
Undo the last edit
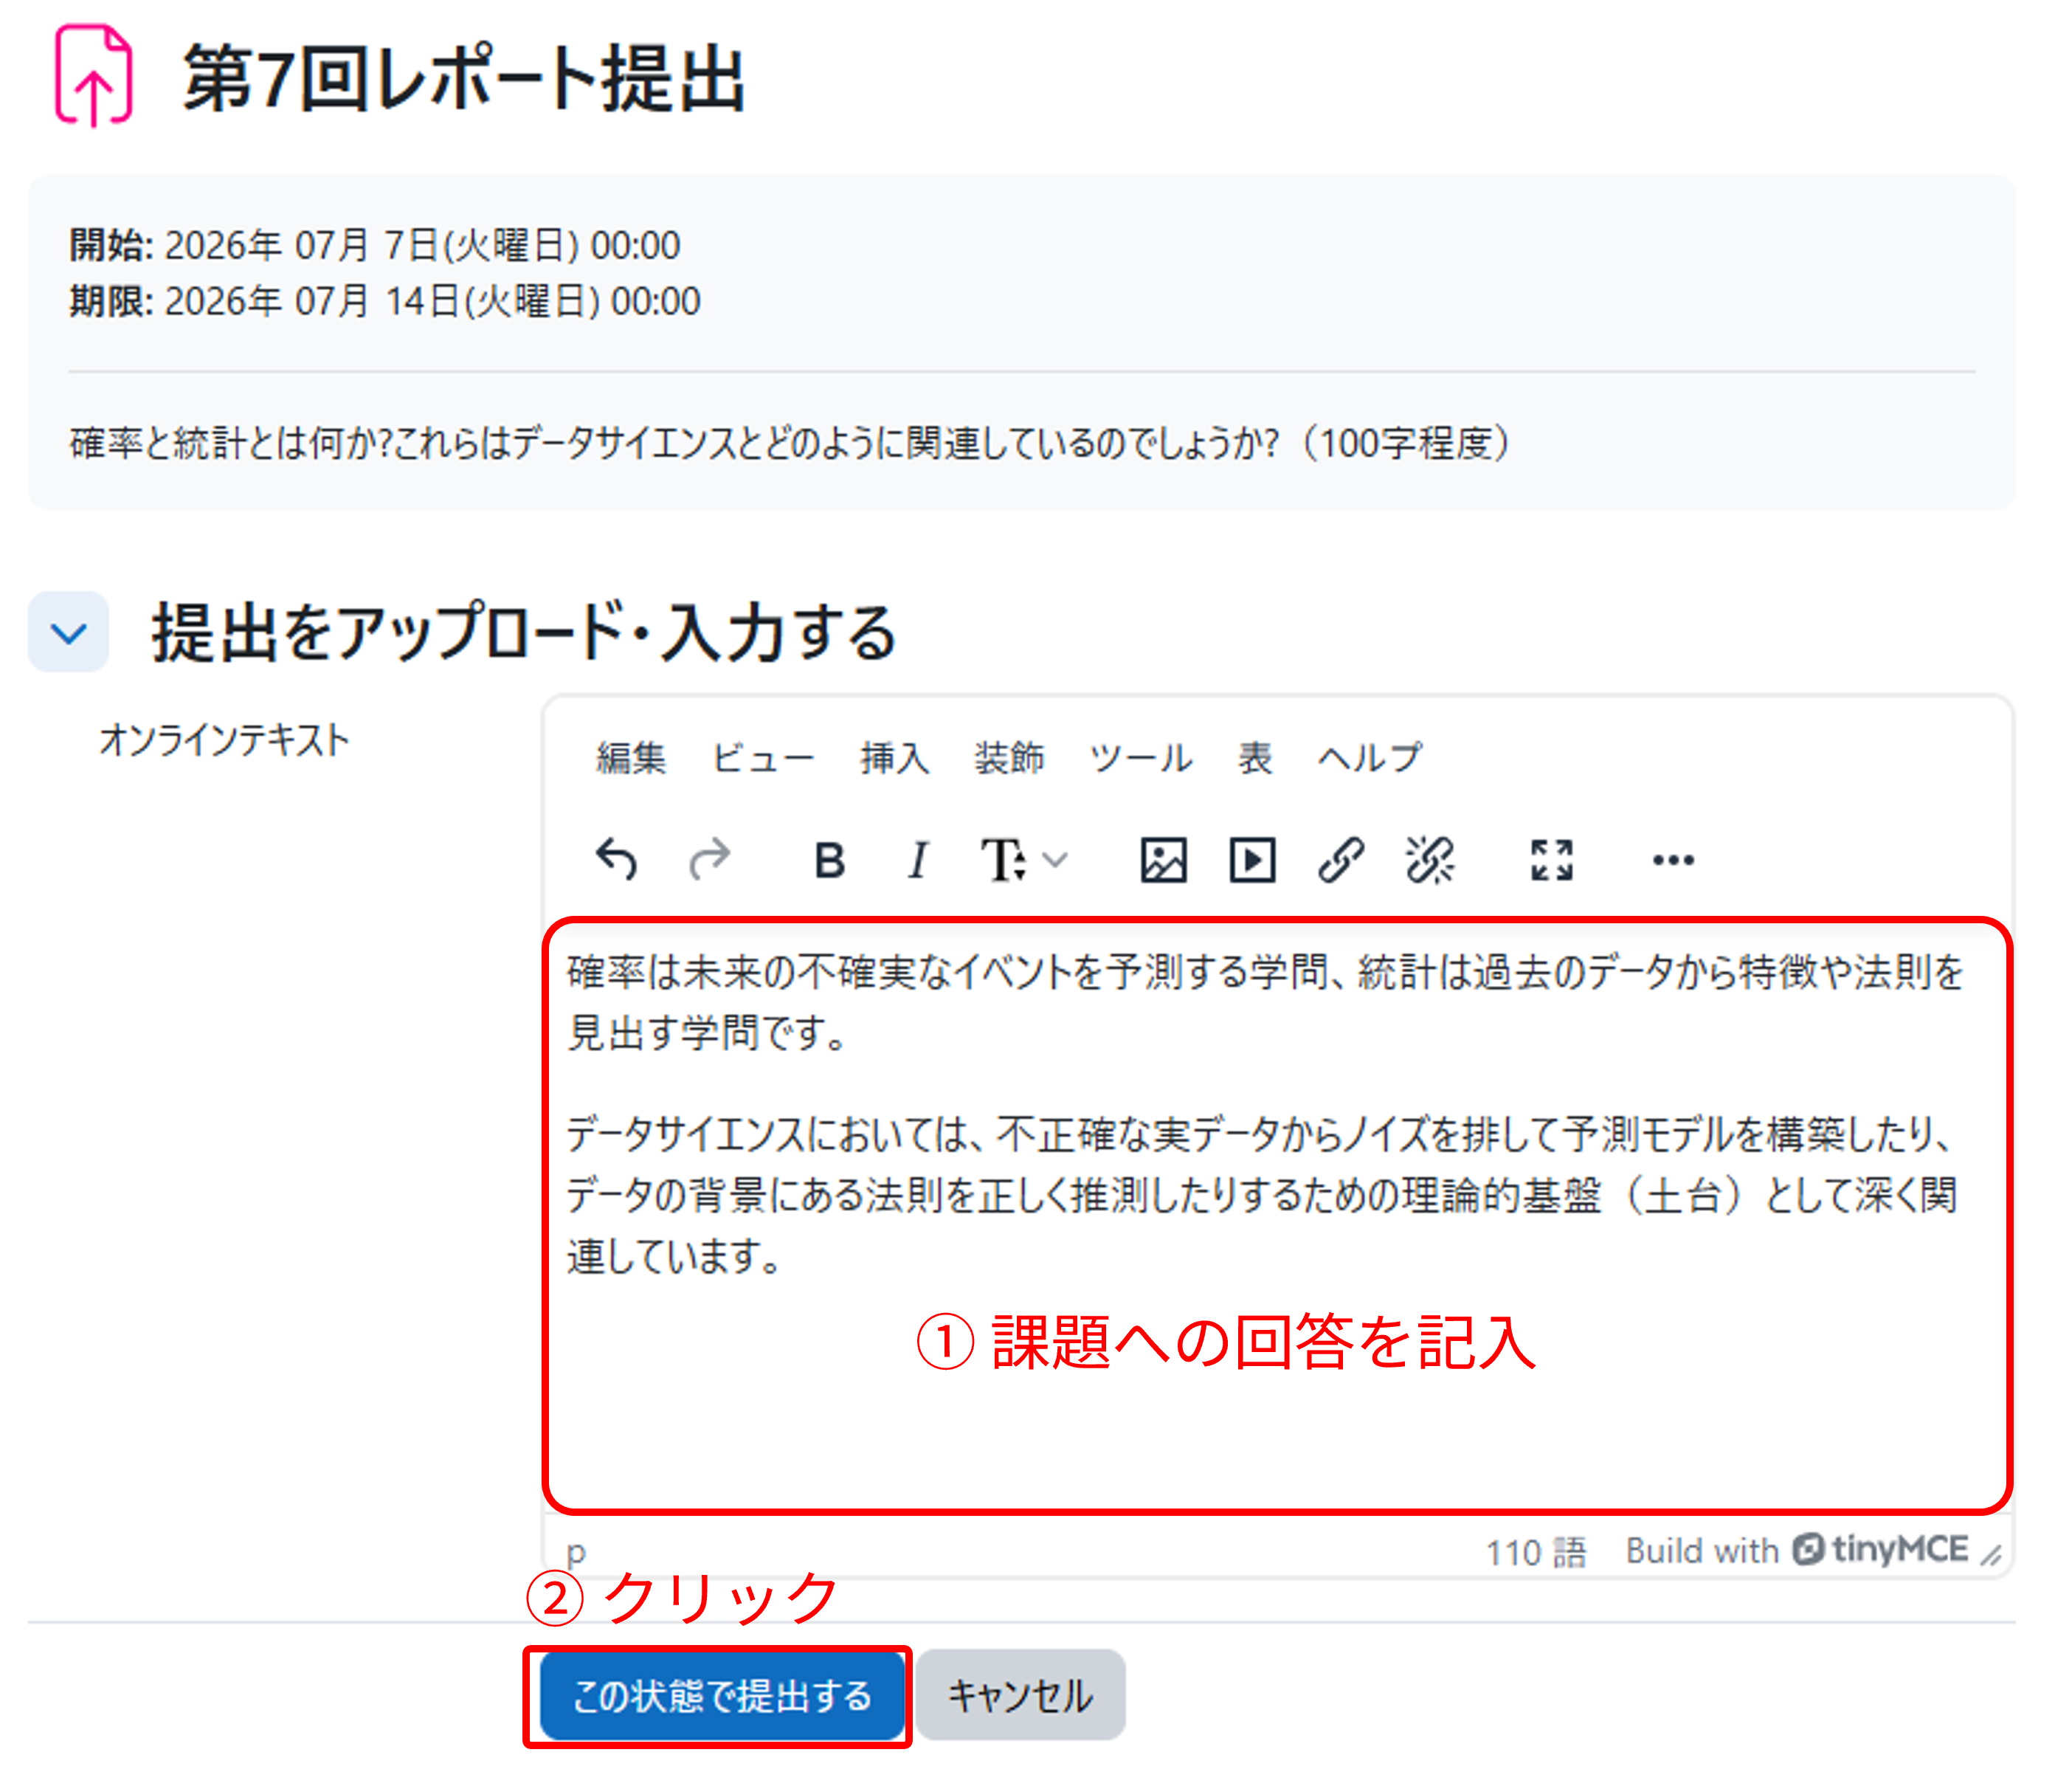616,859
